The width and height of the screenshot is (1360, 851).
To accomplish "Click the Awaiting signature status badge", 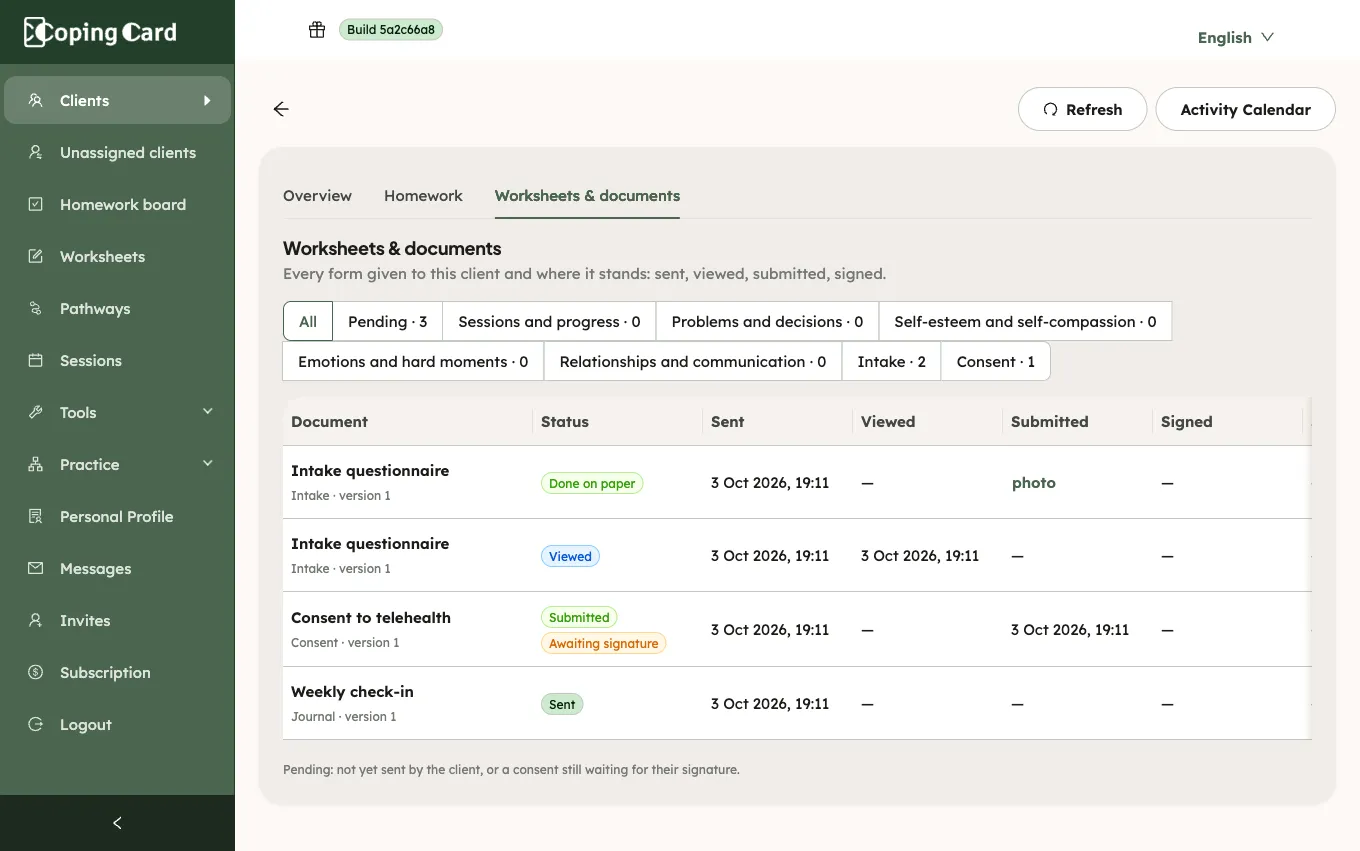I will (603, 643).
